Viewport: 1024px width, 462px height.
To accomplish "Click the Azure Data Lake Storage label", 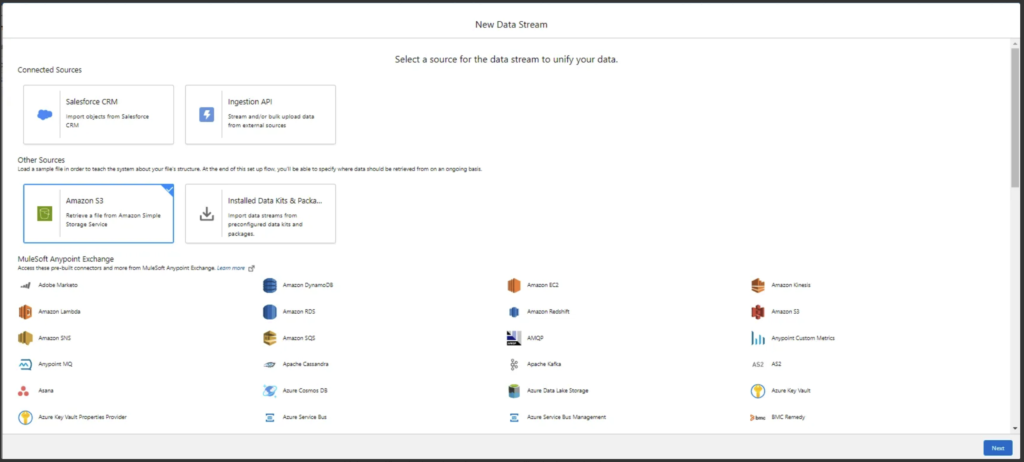I will click(x=558, y=391).
